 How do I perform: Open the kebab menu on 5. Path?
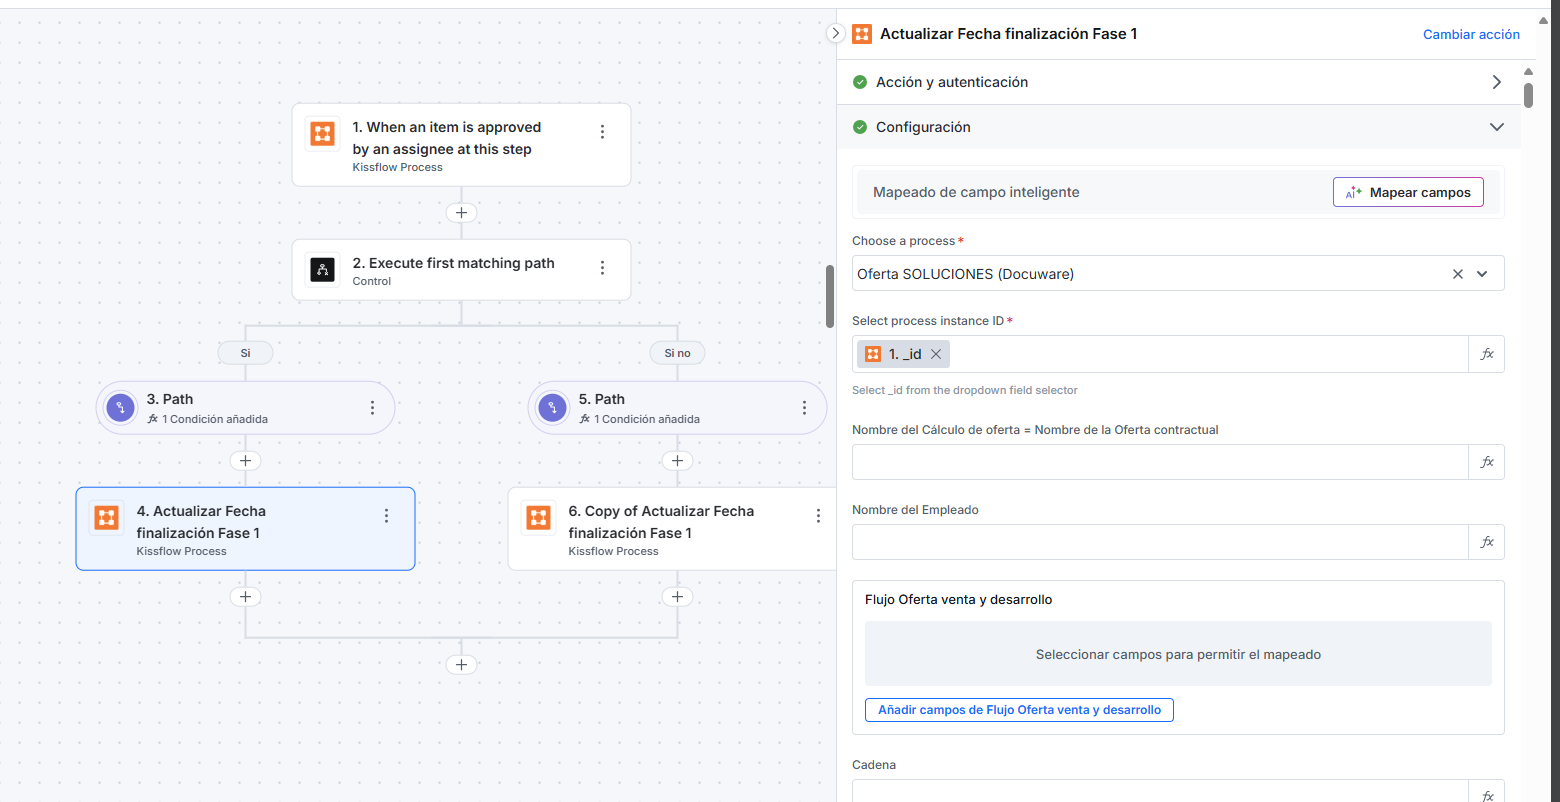point(804,408)
